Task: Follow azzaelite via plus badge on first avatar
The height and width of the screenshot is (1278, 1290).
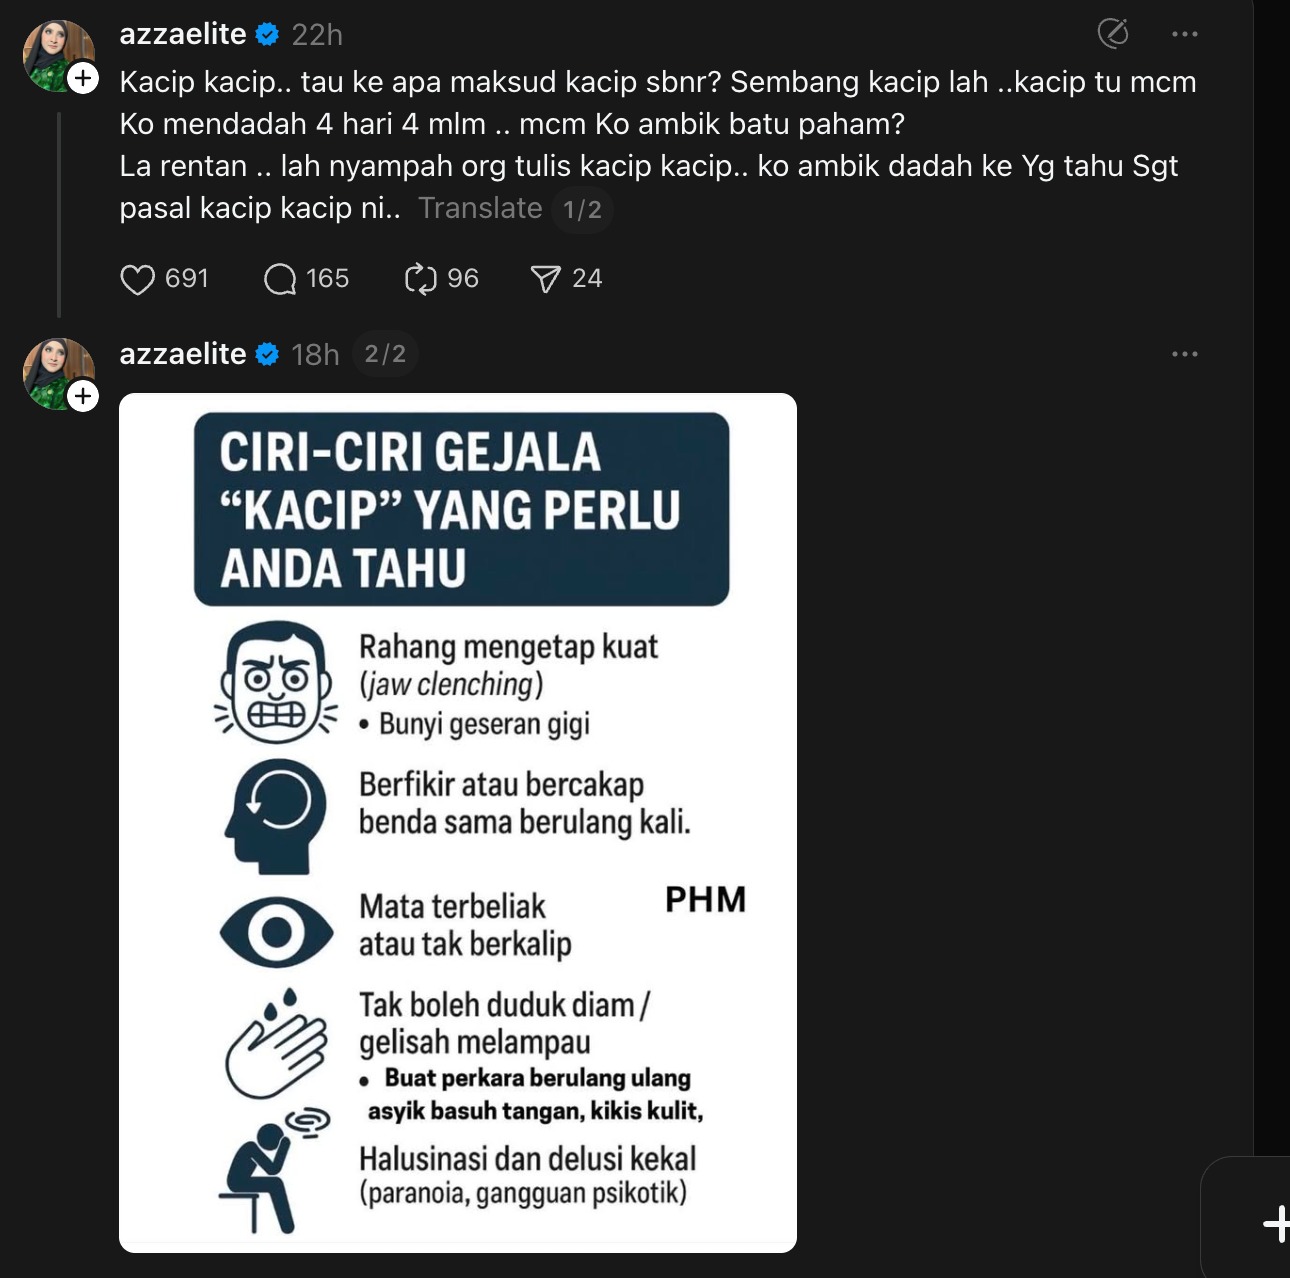Action: (x=83, y=78)
